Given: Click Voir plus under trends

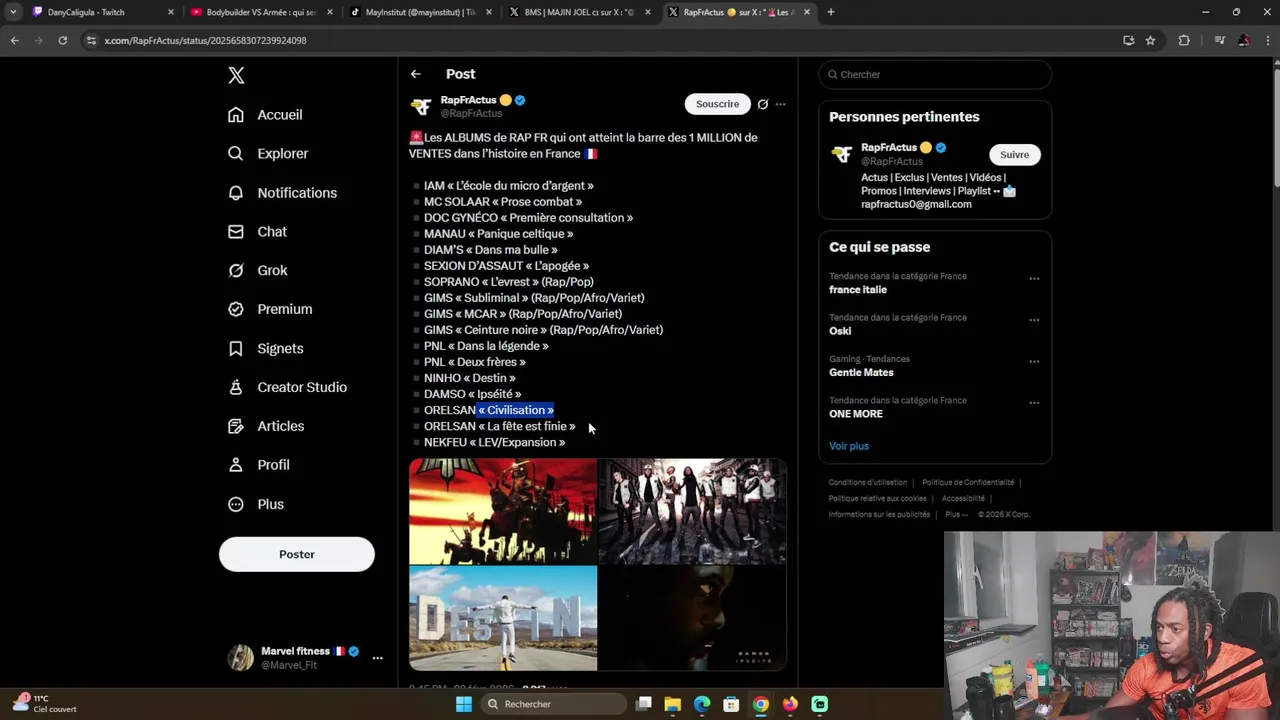Looking at the screenshot, I should pyautogui.click(x=849, y=446).
